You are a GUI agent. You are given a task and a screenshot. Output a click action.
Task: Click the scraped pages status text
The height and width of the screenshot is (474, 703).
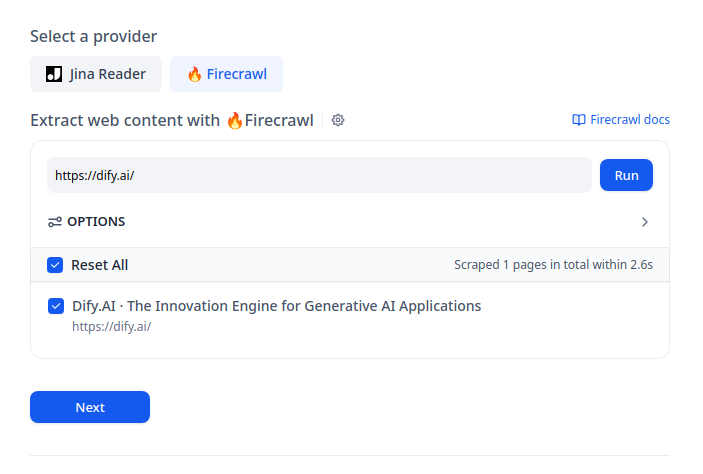coord(553,265)
